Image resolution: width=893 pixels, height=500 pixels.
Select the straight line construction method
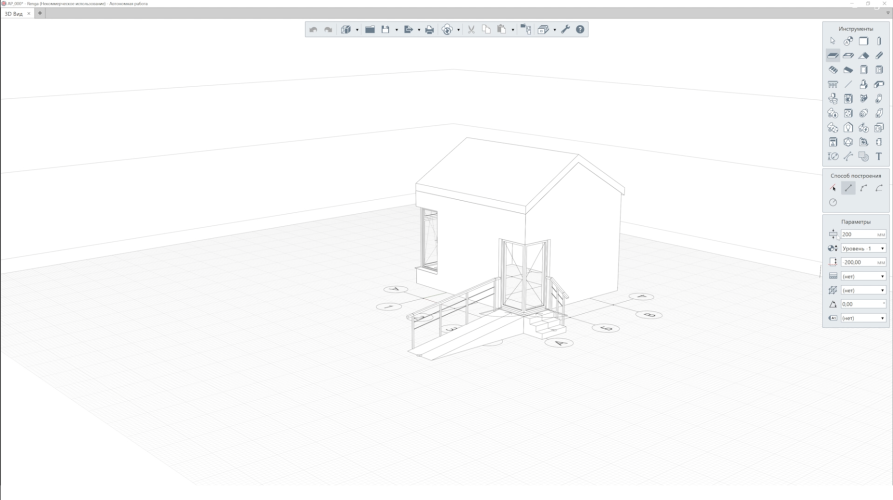848,187
